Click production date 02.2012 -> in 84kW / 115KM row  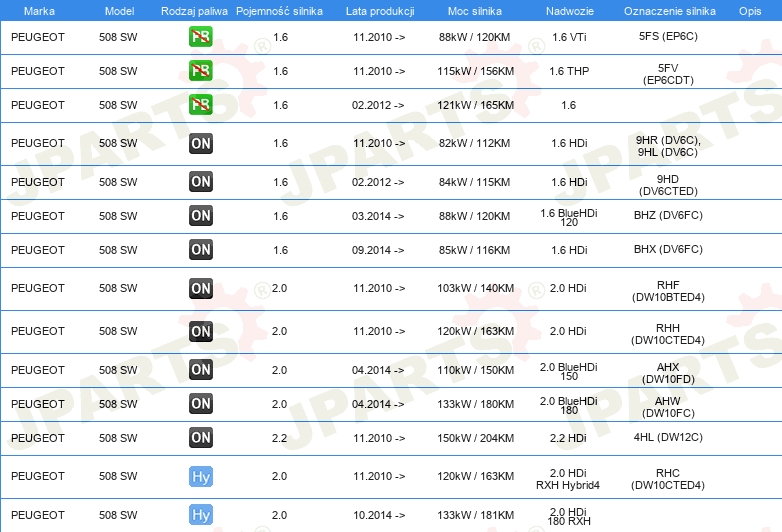point(378,182)
